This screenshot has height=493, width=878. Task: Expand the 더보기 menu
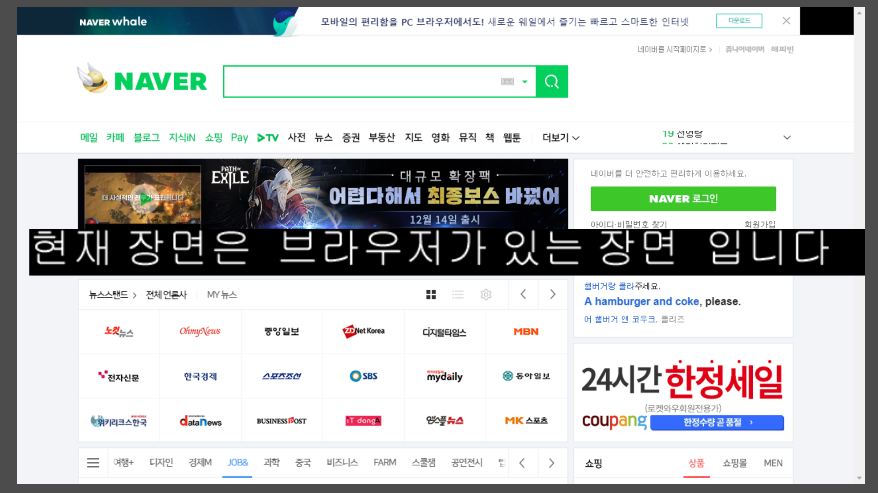tap(561, 137)
